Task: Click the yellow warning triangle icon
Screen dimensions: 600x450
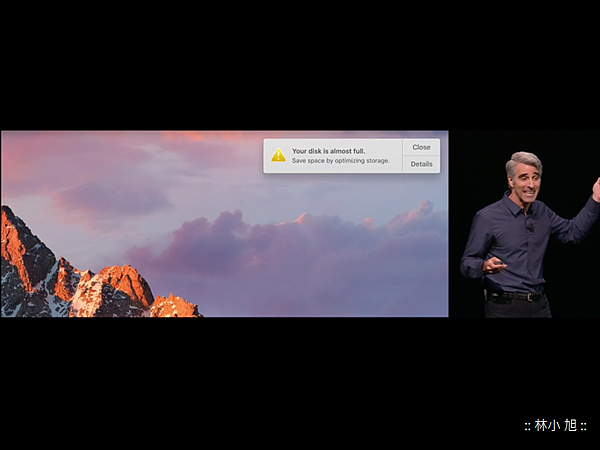Action: coord(279,155)
